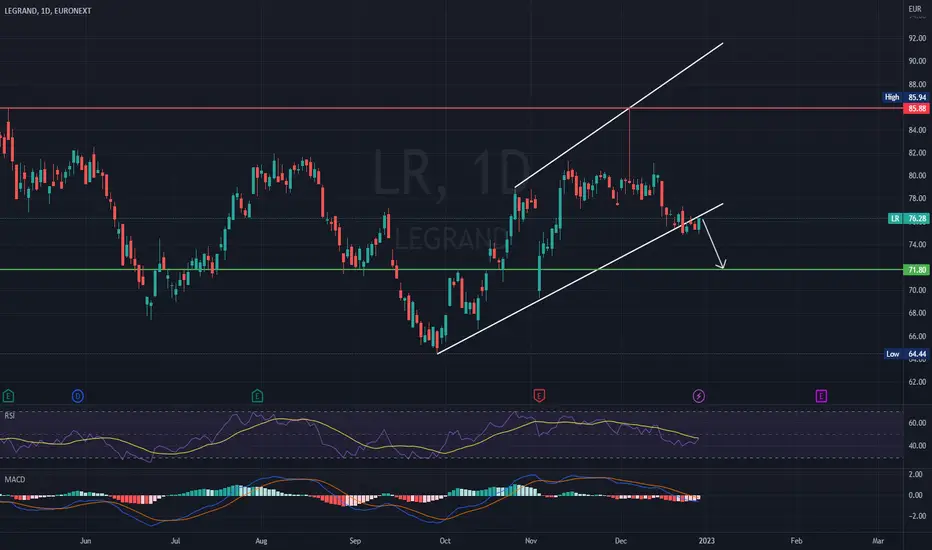Open the green earnings marker near August
The image size is (932, 550).
257,396
